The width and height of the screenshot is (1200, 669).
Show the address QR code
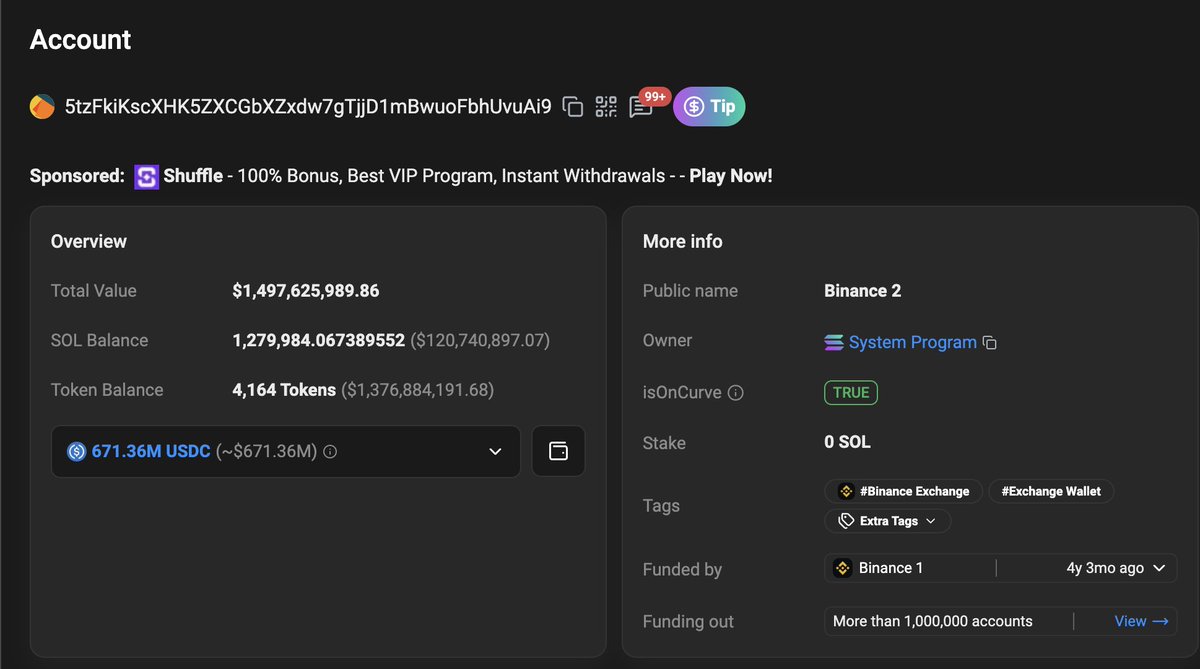[606, 107]
